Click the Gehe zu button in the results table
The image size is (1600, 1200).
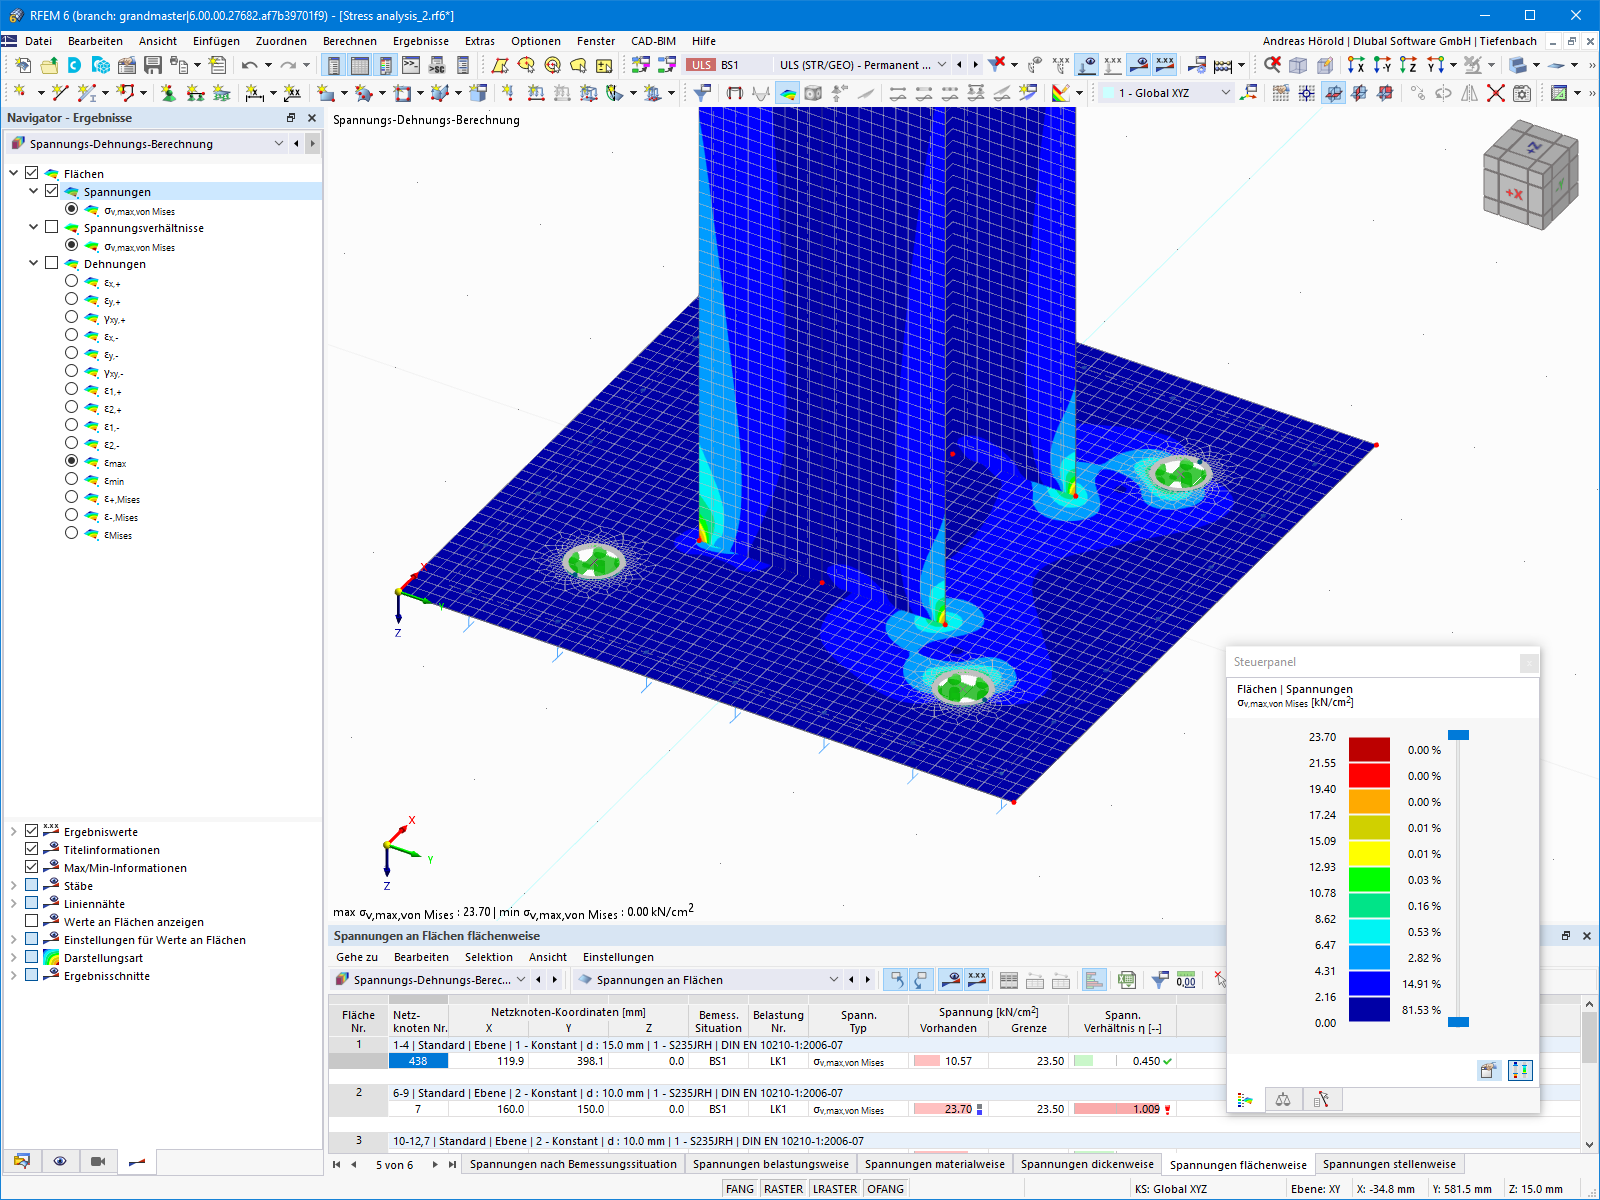[x=357, y=957]
